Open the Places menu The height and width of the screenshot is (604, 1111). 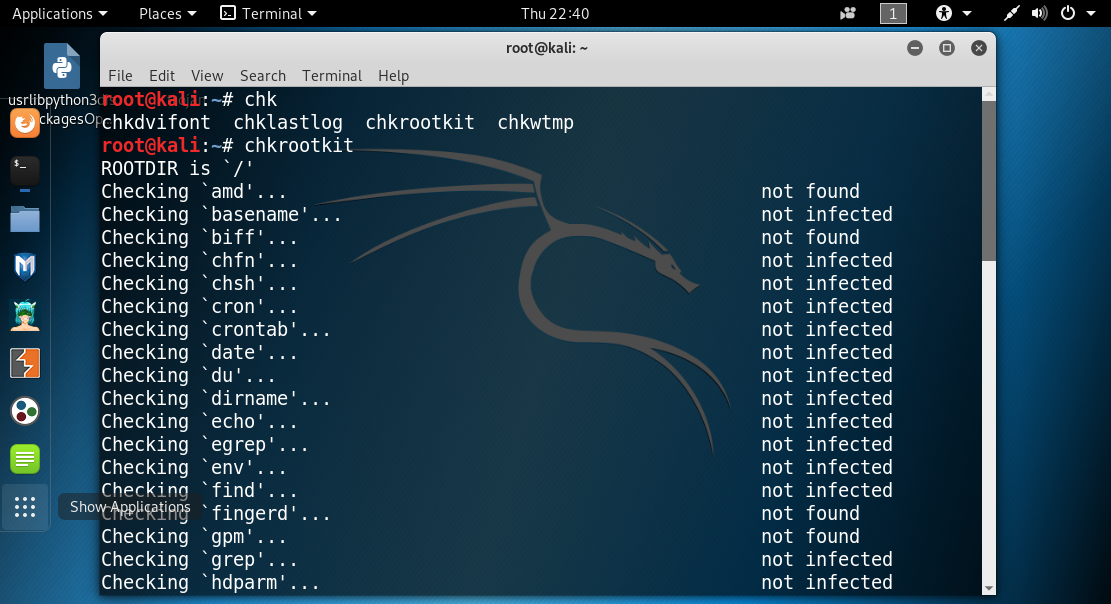[x=167, y=13]
